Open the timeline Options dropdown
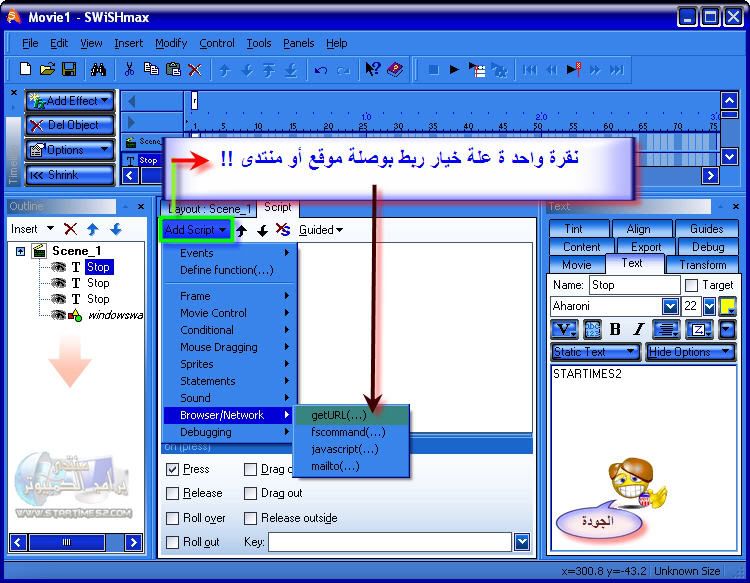Image resolution: width=750 pixels, height=583 pixels. click(70, 150)
